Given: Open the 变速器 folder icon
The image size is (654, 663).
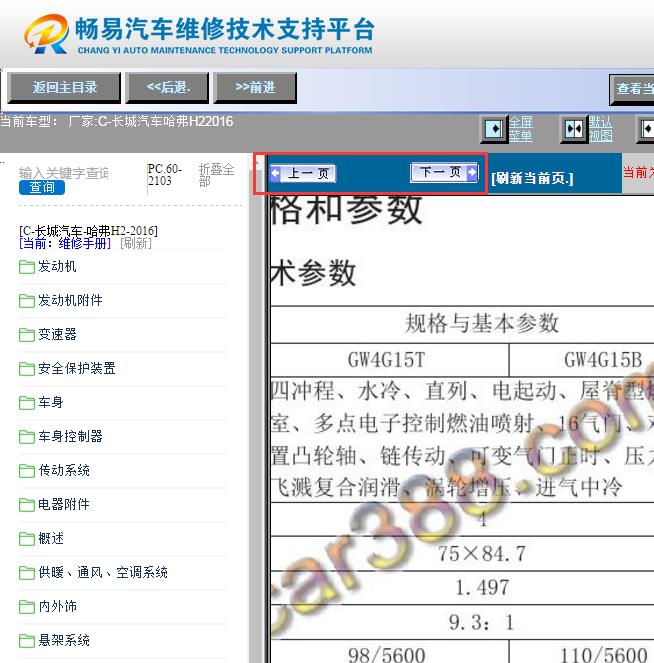Looking at the screenshot, I should pyautogui.click(x=27, y=335).
